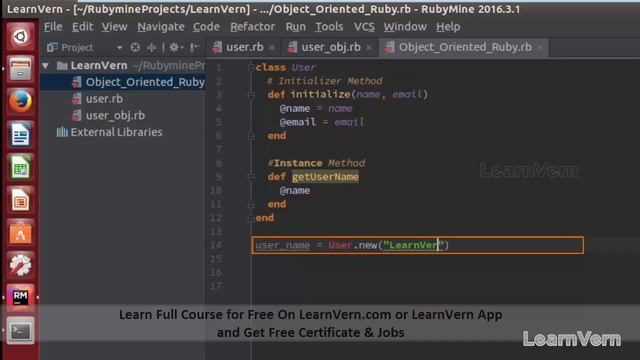Click fold marker at getUserName's end
Image resolution: width=640 pixels, height=360 pixels.
coord(251,204)
